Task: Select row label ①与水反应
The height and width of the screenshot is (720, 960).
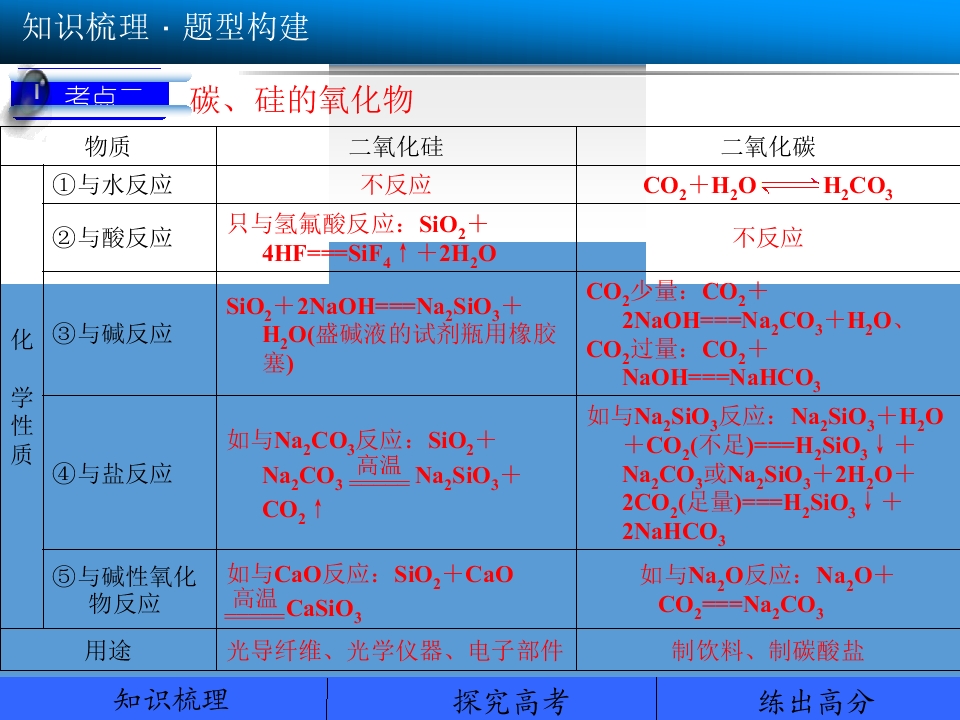Action: 112,184
